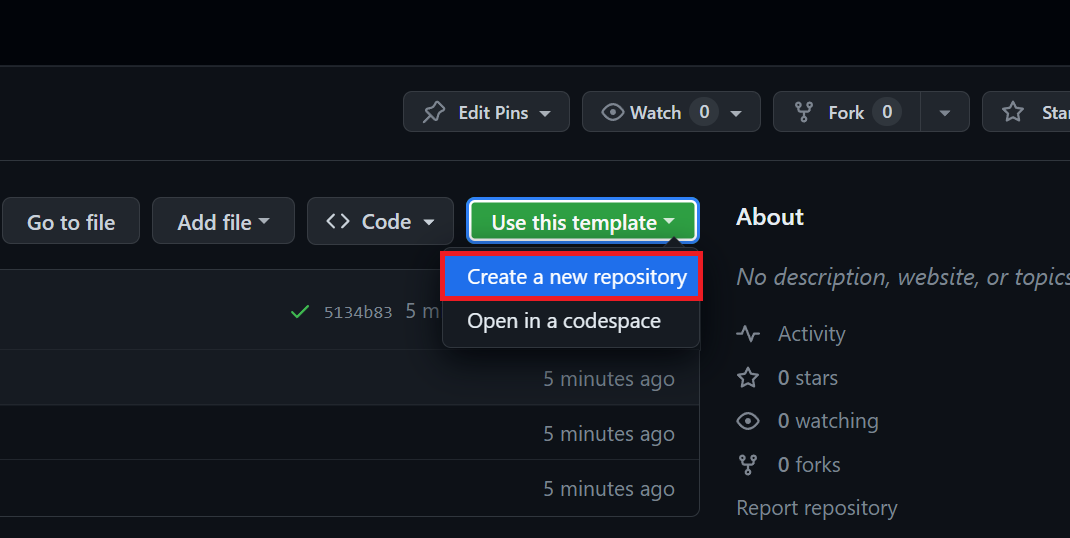Select Open in a codespace
The height and width of the screenshot is (538, 1070).
point(571,321)
